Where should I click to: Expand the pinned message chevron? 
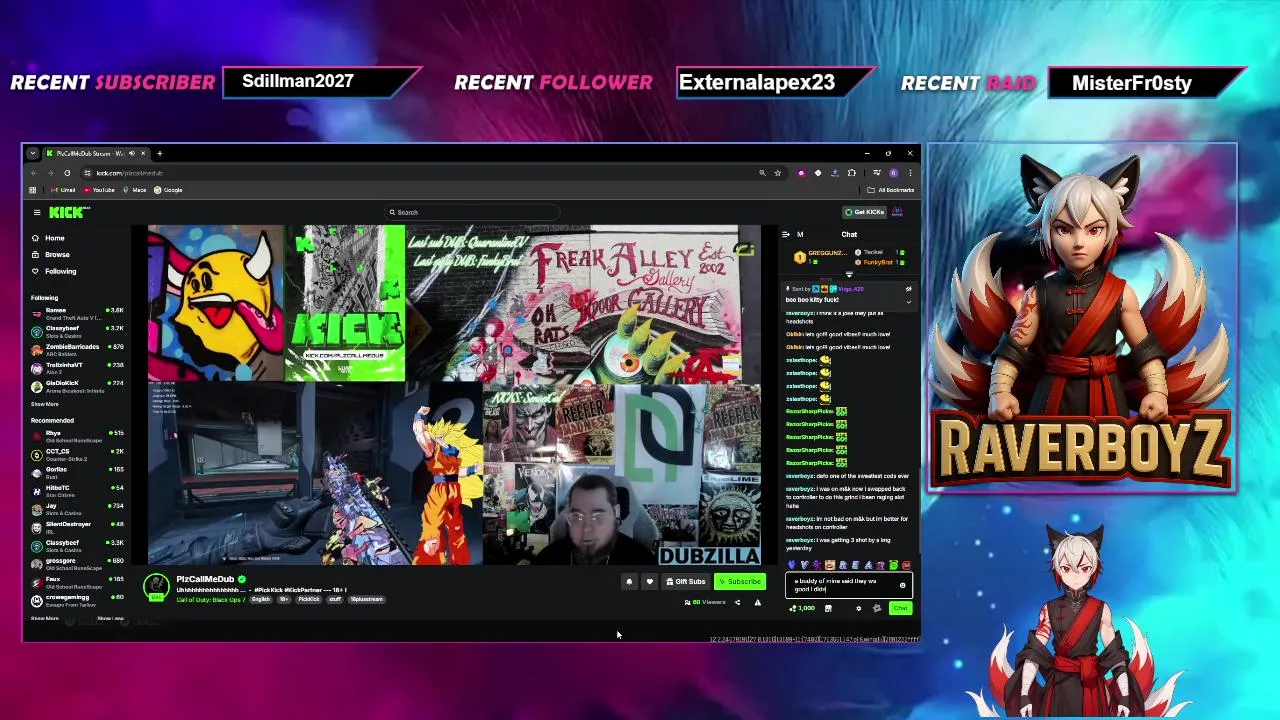pos(908,300)
